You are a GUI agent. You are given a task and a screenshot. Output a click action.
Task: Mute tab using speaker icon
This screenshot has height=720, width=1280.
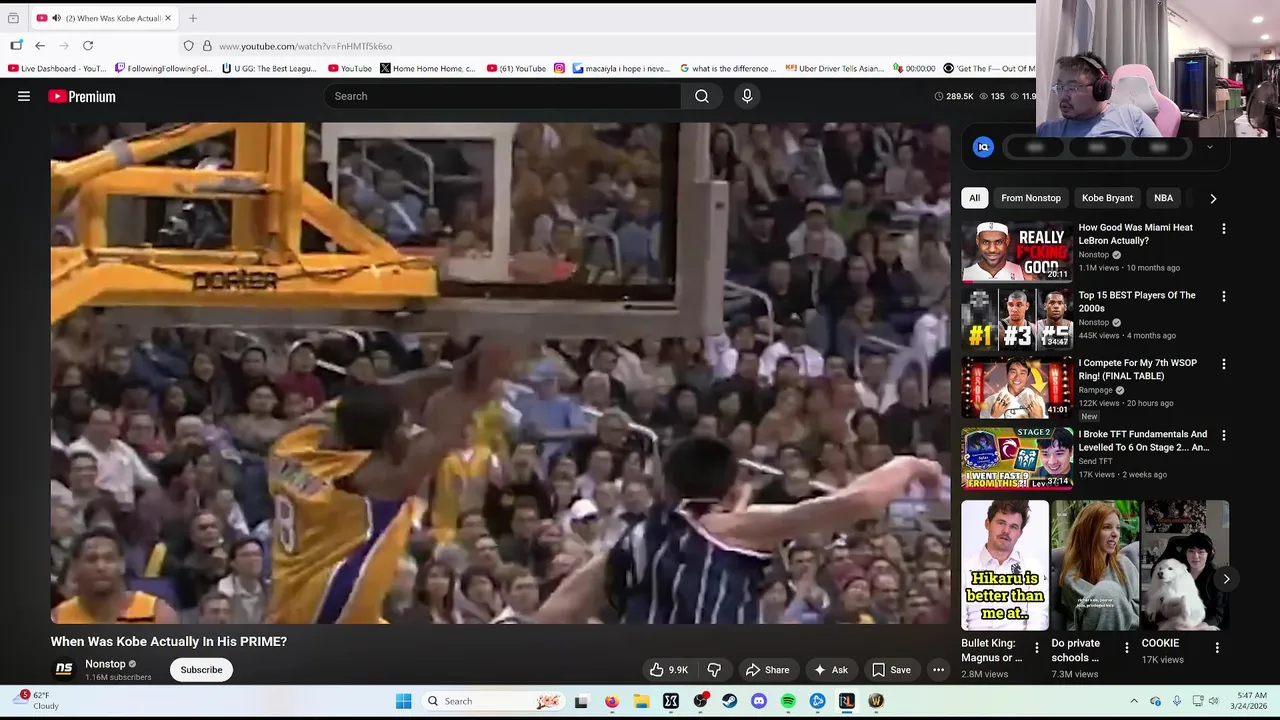click(x=56, y=18)
